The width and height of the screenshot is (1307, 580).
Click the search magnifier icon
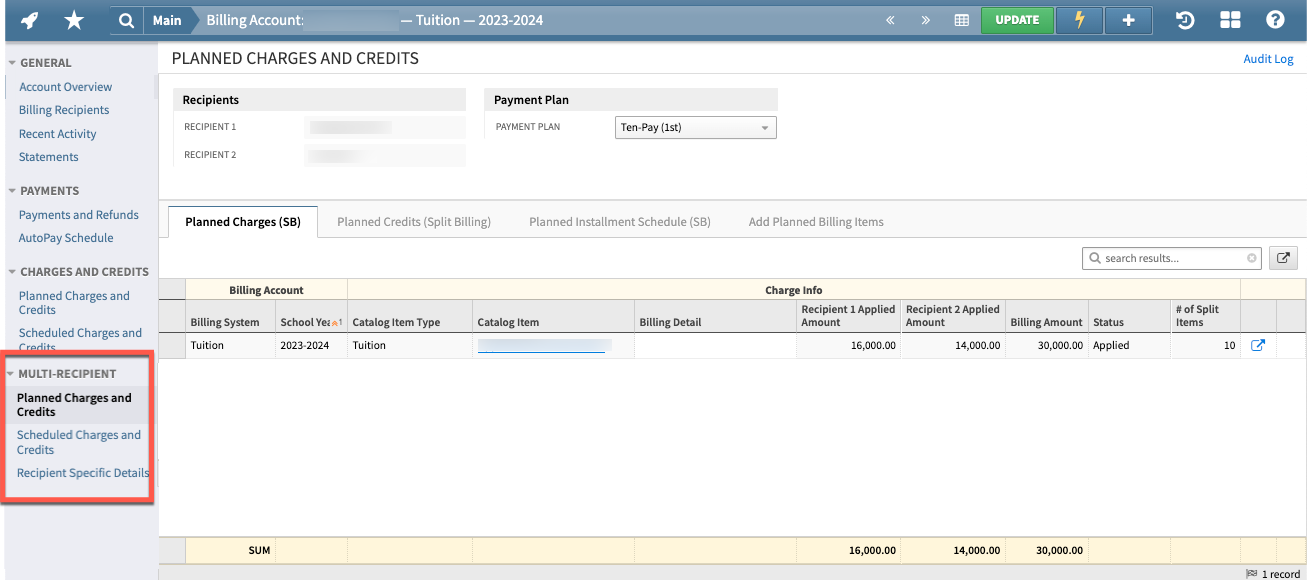[x=124, y=20]
